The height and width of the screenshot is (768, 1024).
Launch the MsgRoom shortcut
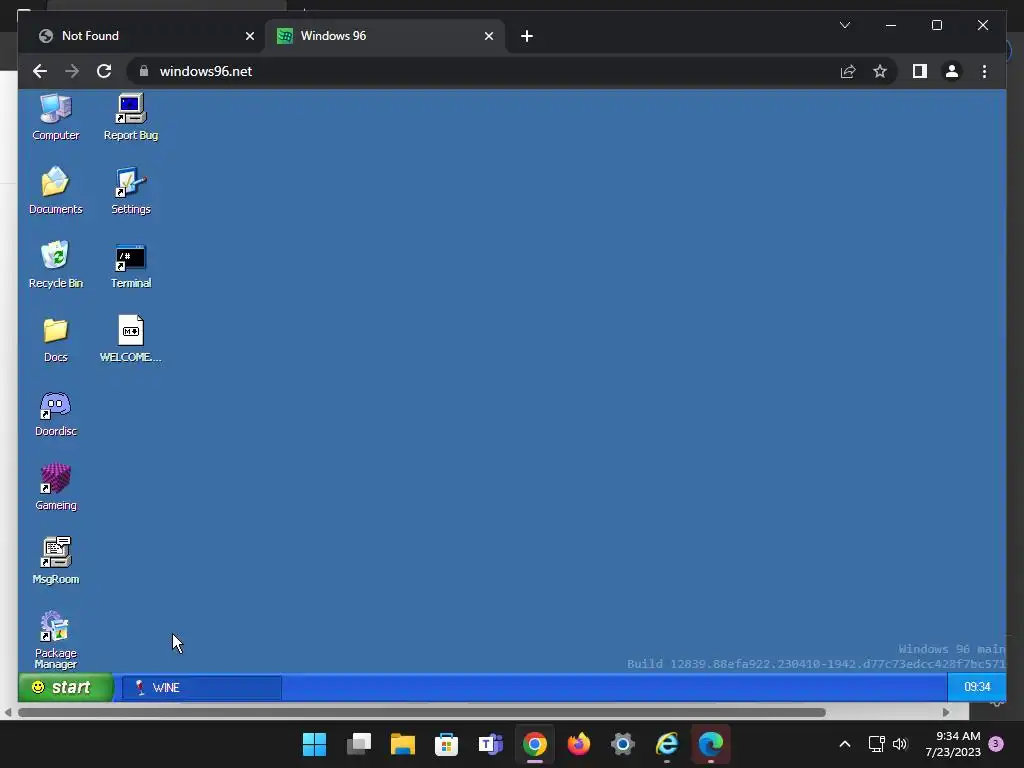(x=56, y=561)
